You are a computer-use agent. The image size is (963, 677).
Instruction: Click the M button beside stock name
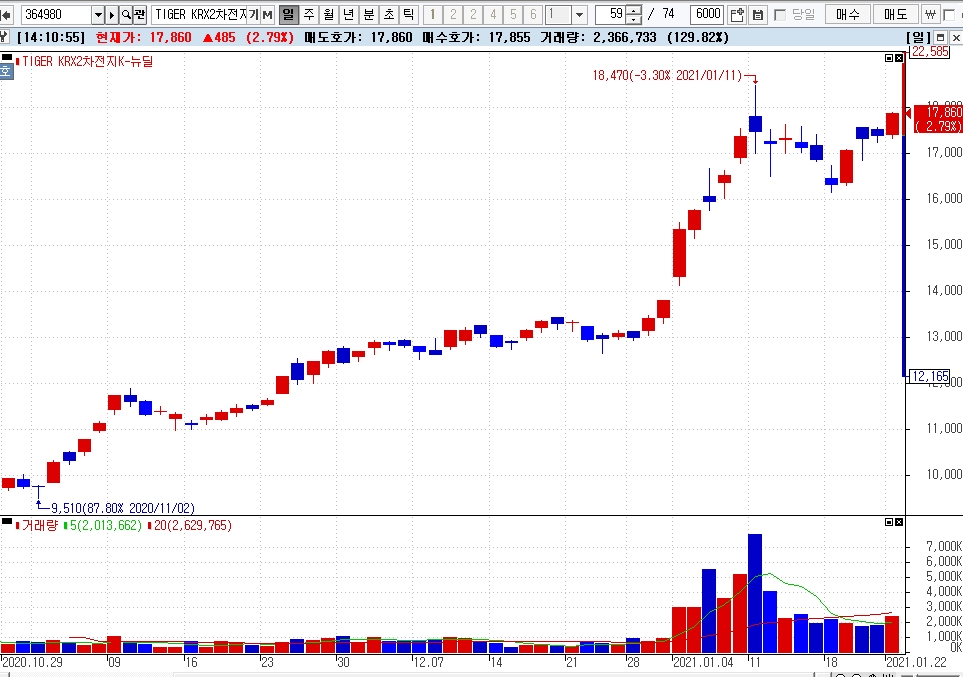pos(267,14)
